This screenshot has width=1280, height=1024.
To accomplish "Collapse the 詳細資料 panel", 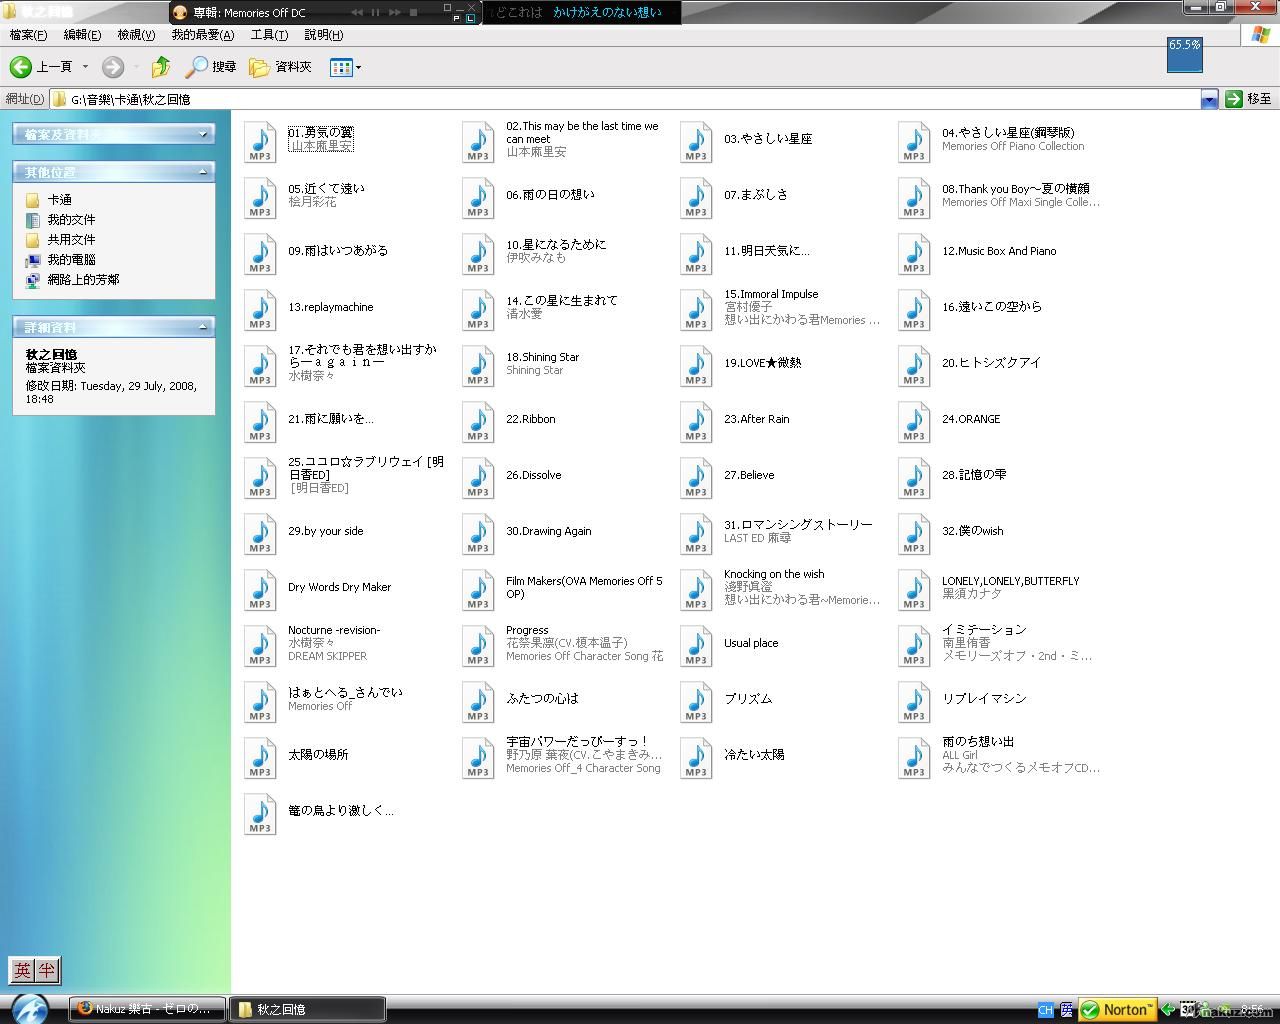I will point(203,327).
